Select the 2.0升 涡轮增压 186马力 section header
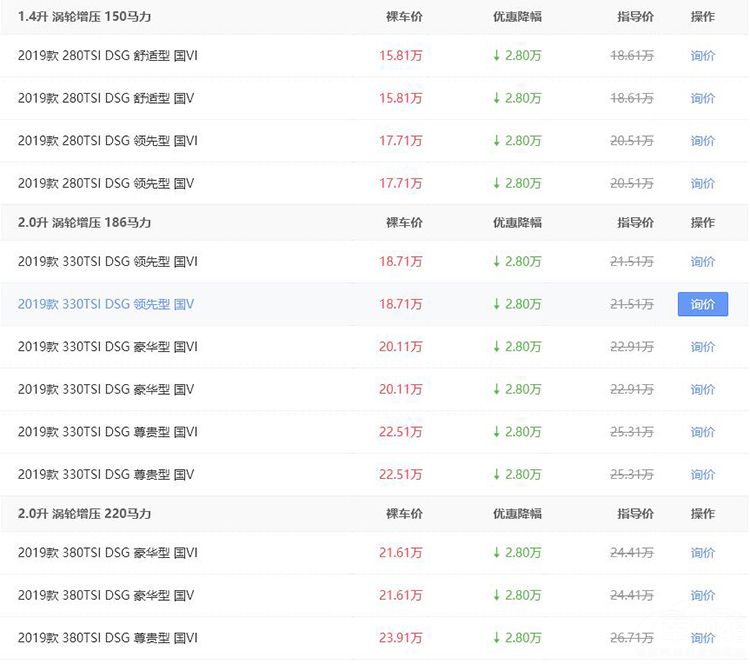The width and height of the screenshot is (750, 664). [x=84, y=222]
